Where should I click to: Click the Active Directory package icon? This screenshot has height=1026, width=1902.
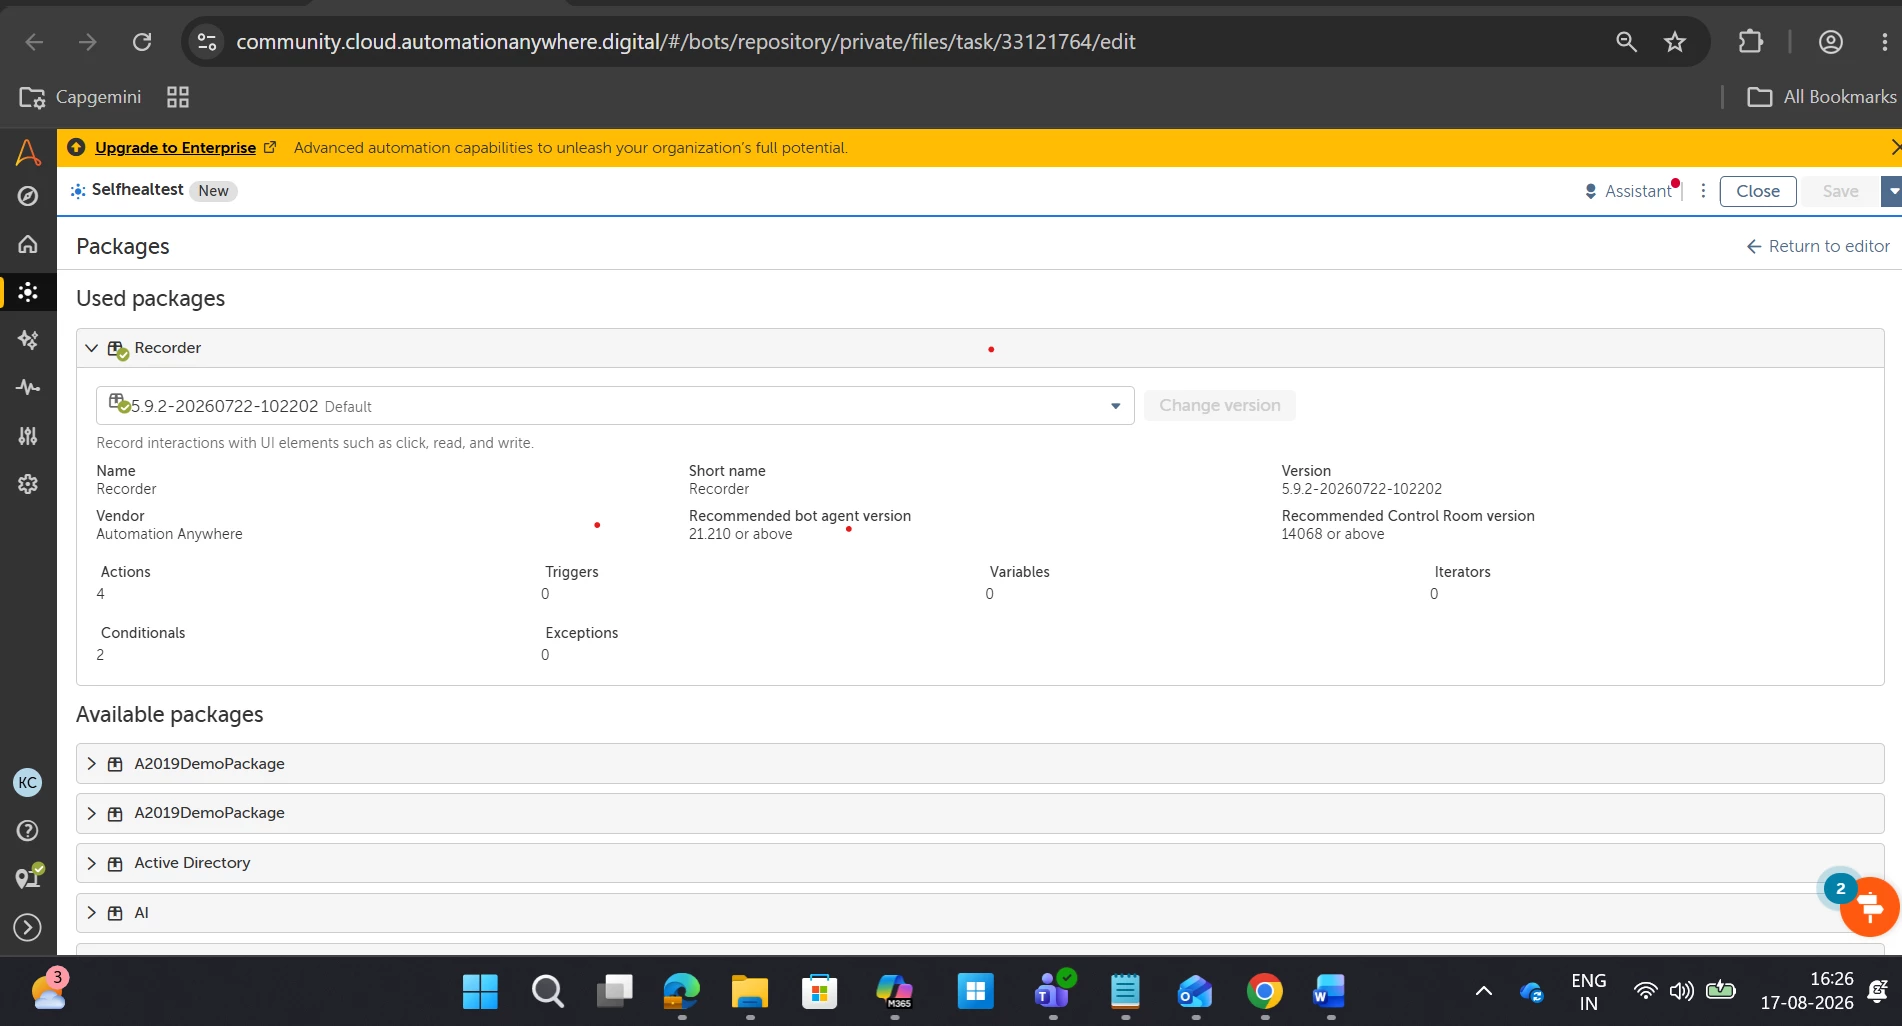tap(115, 863)
